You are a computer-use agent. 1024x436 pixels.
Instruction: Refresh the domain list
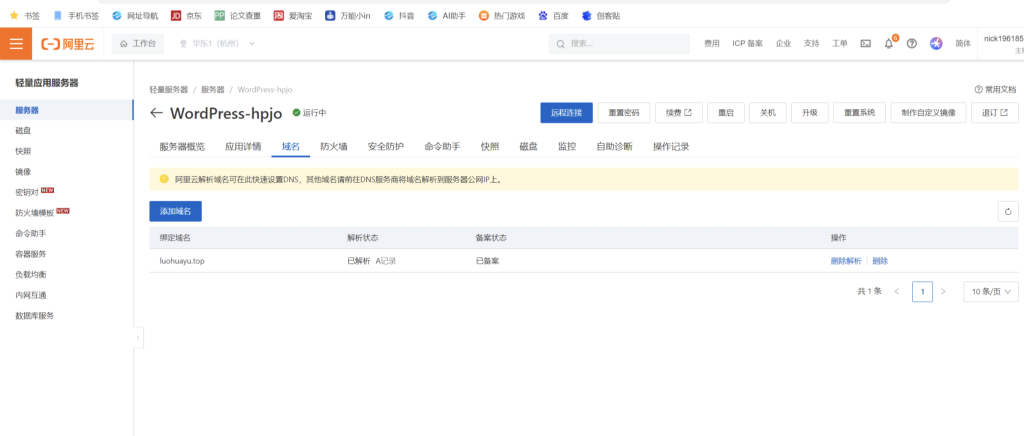pos(1008,211)
